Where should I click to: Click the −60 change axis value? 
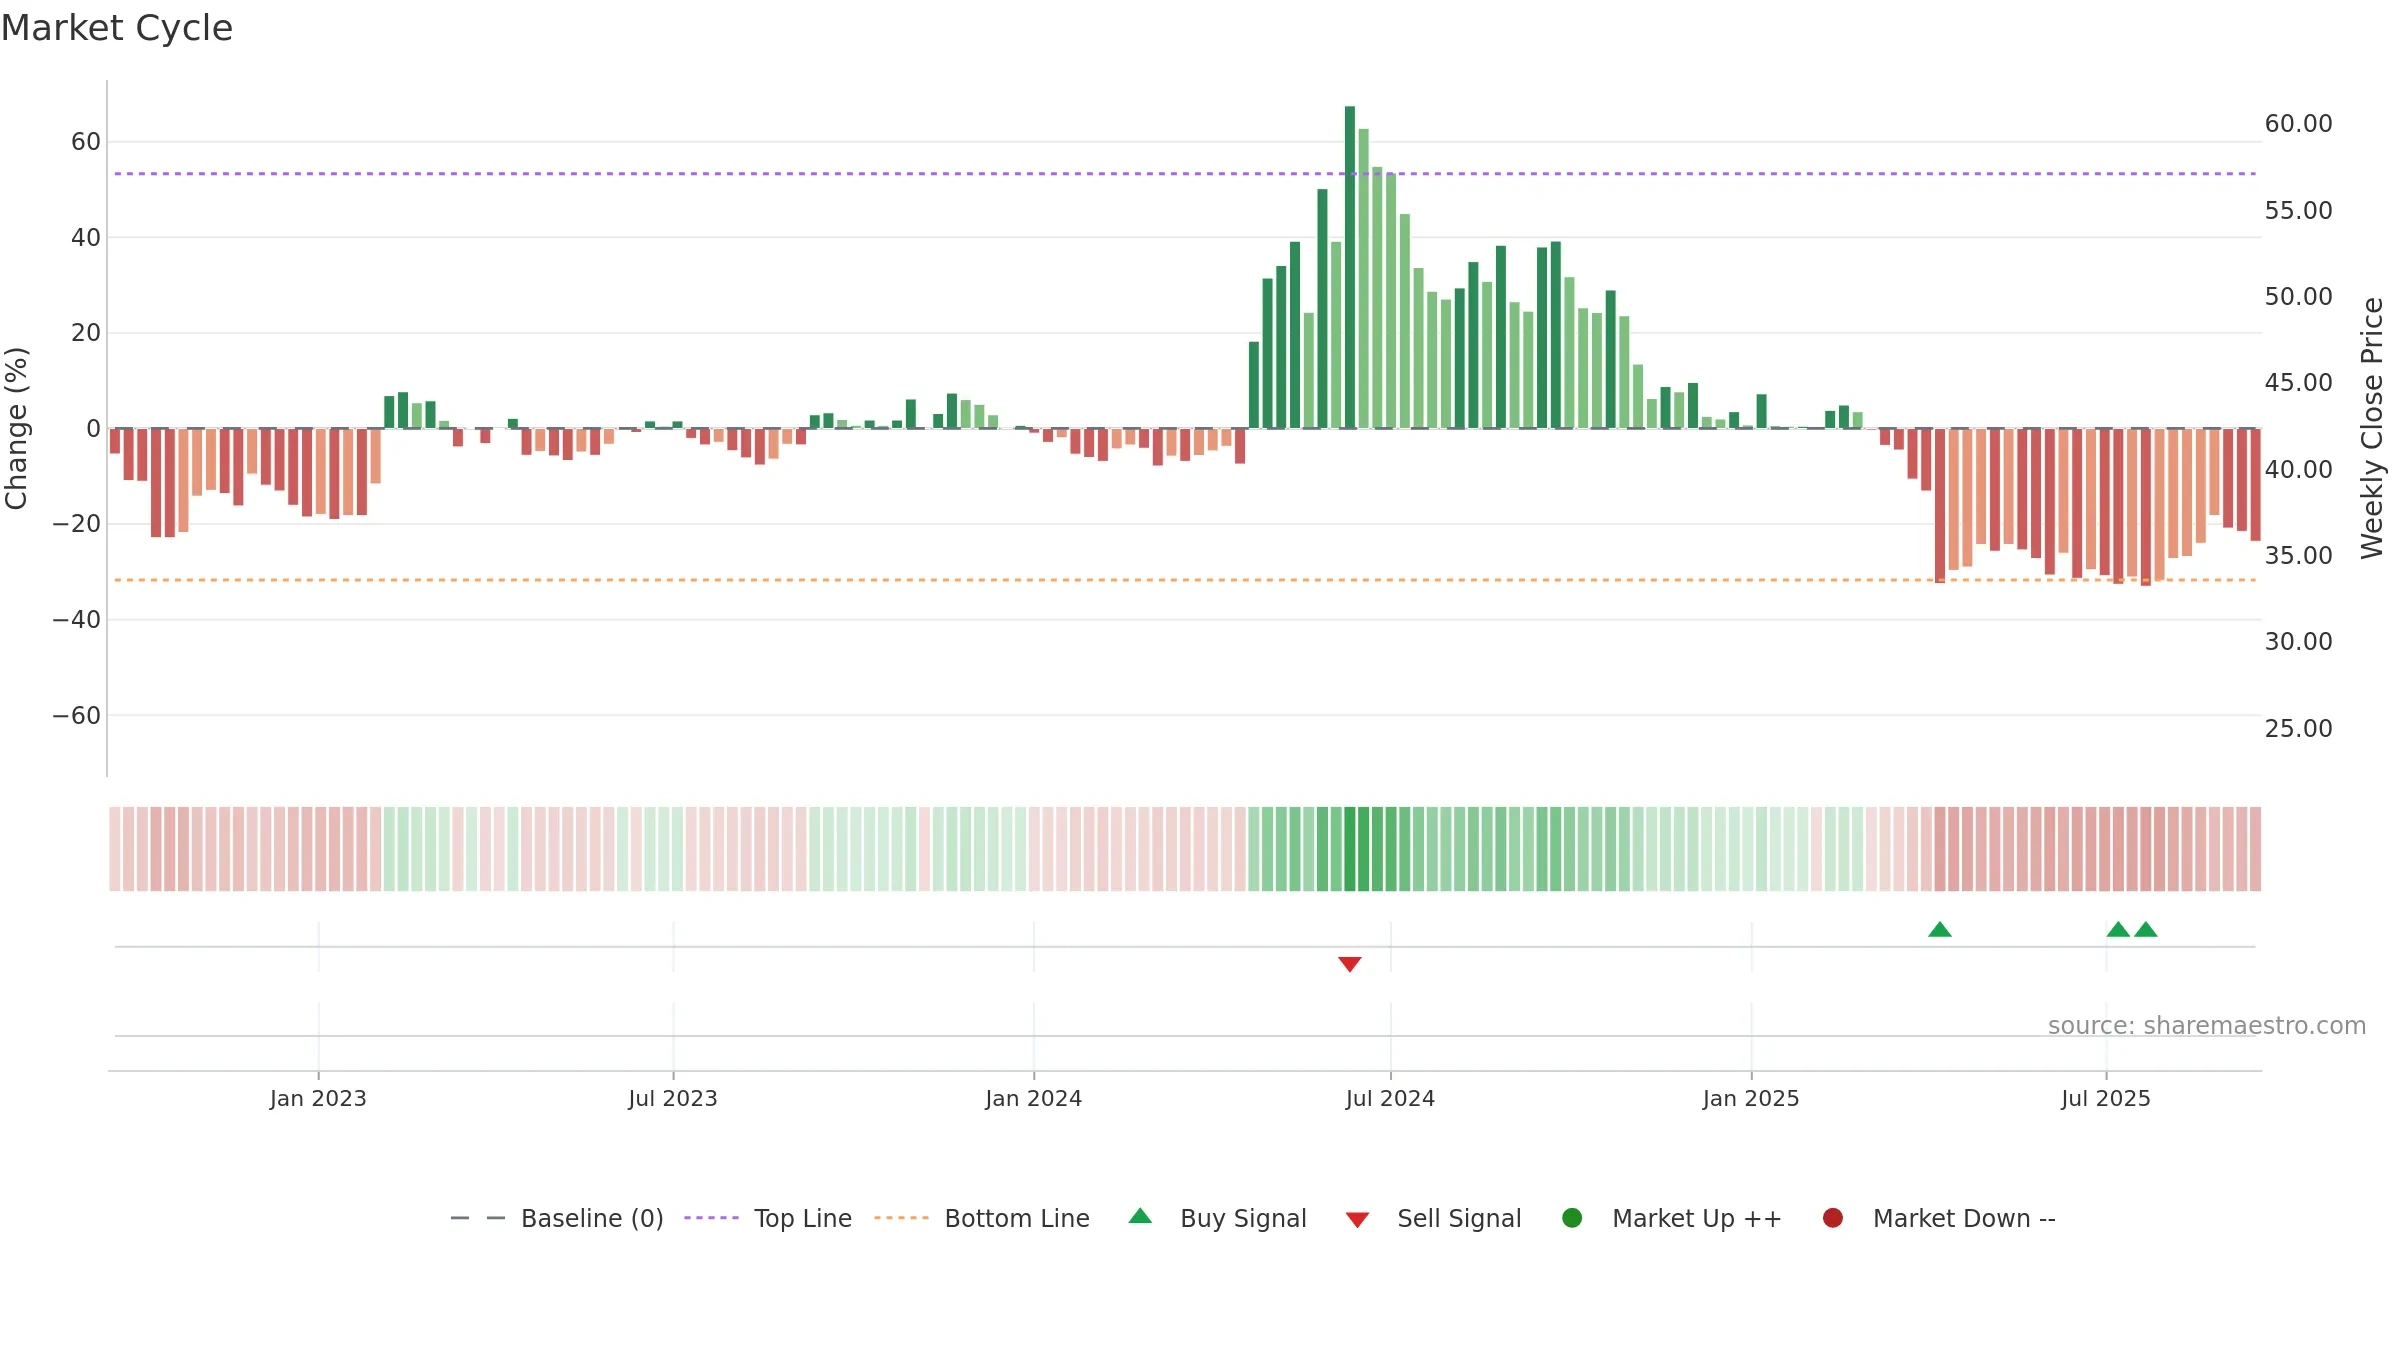coord(77,715)
